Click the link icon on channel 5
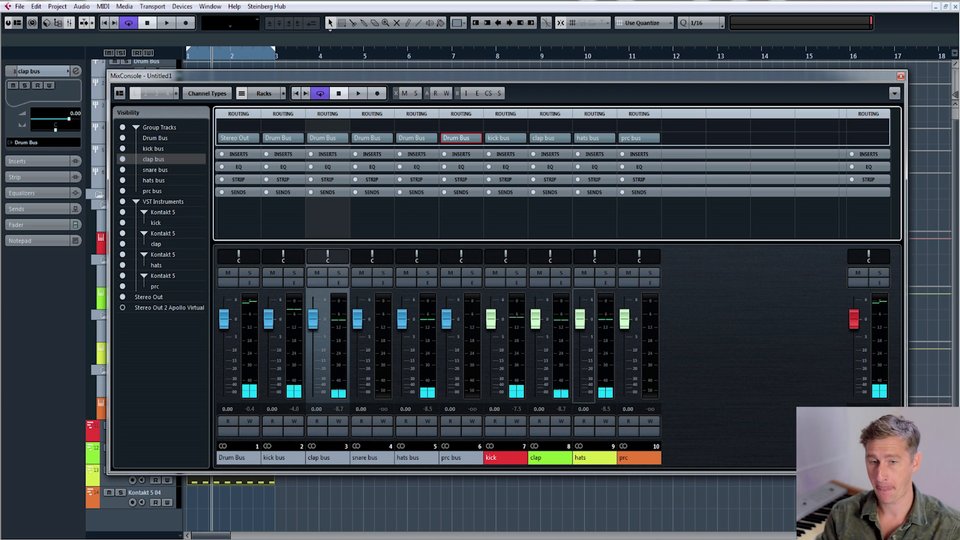 click(401, 446)
